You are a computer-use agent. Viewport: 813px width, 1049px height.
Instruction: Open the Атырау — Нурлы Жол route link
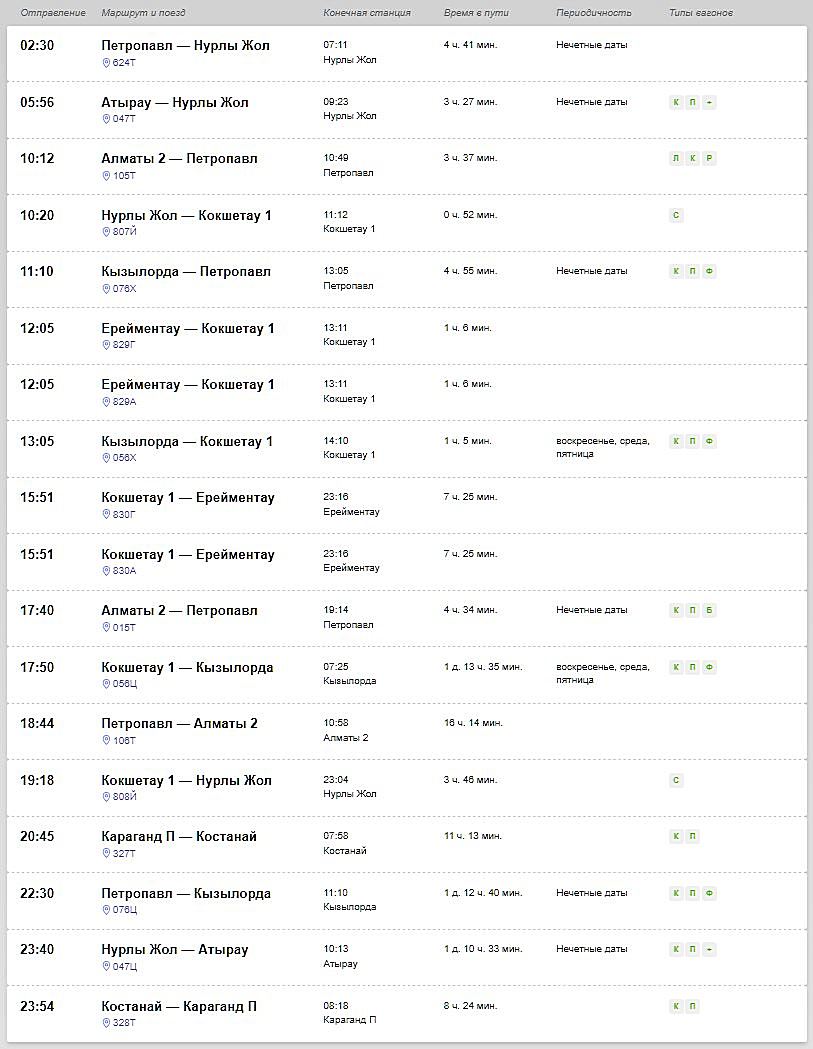175,102
